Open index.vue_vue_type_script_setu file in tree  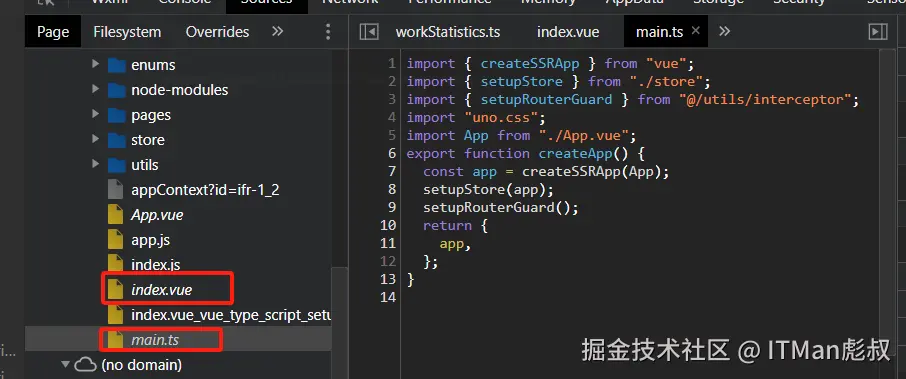click(231, 315)
